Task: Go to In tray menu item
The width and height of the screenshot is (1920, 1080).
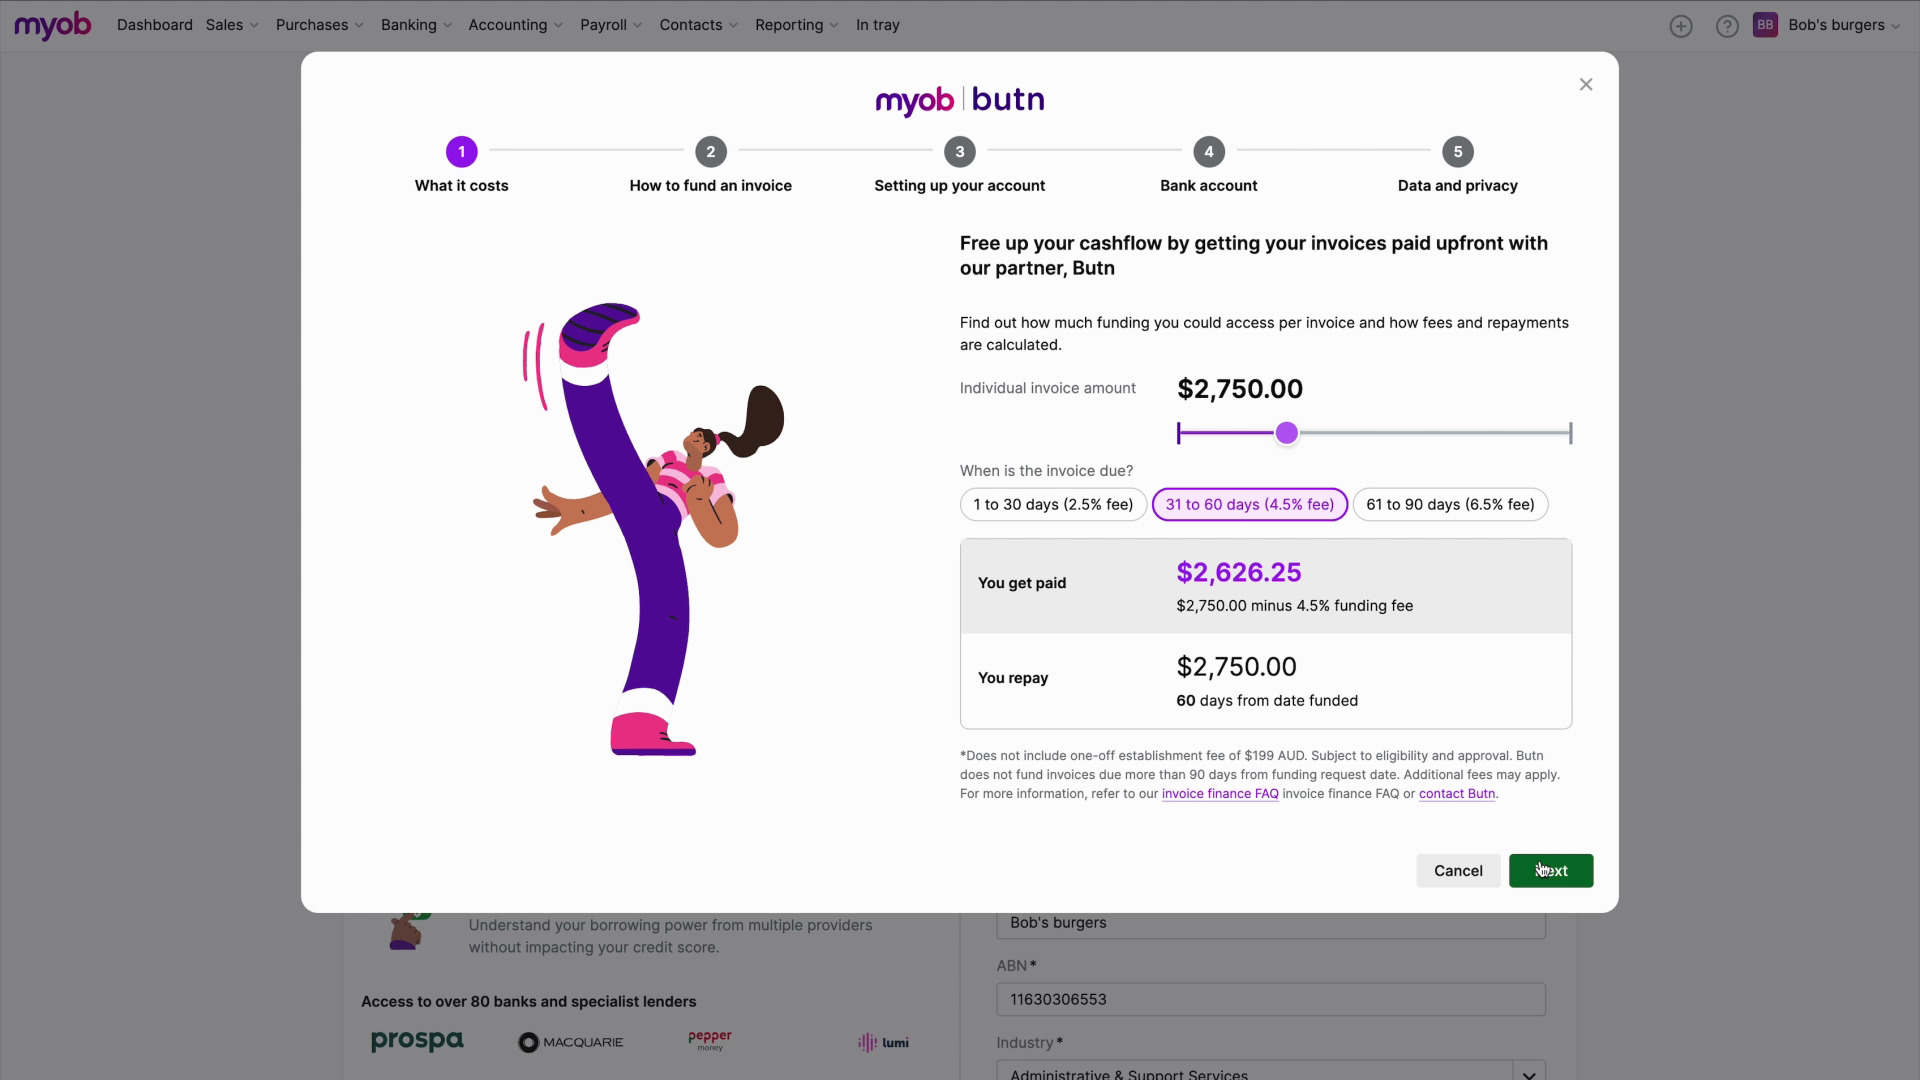Action: coord(877,25)
